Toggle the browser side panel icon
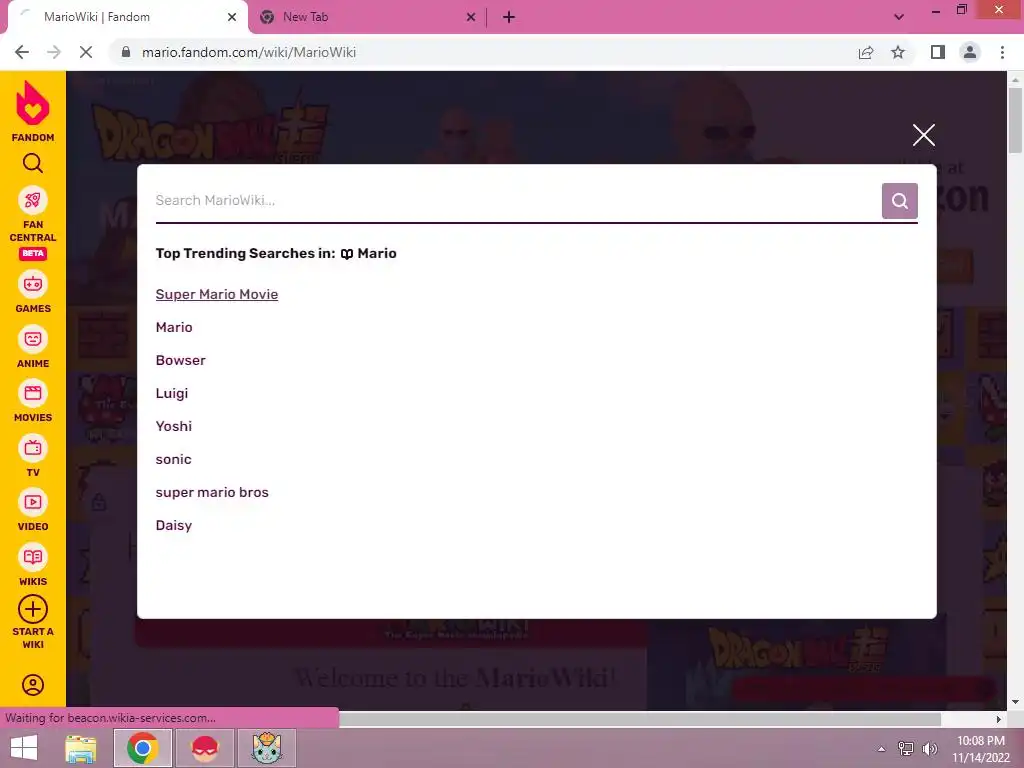Viewport: 1024px width, 768px height. click(938, 52)
